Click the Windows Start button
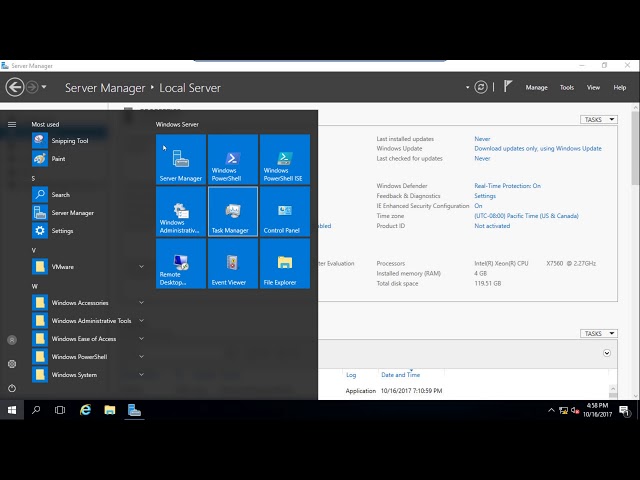The width and height of the screenshot is (640, 480). (12, 410)
